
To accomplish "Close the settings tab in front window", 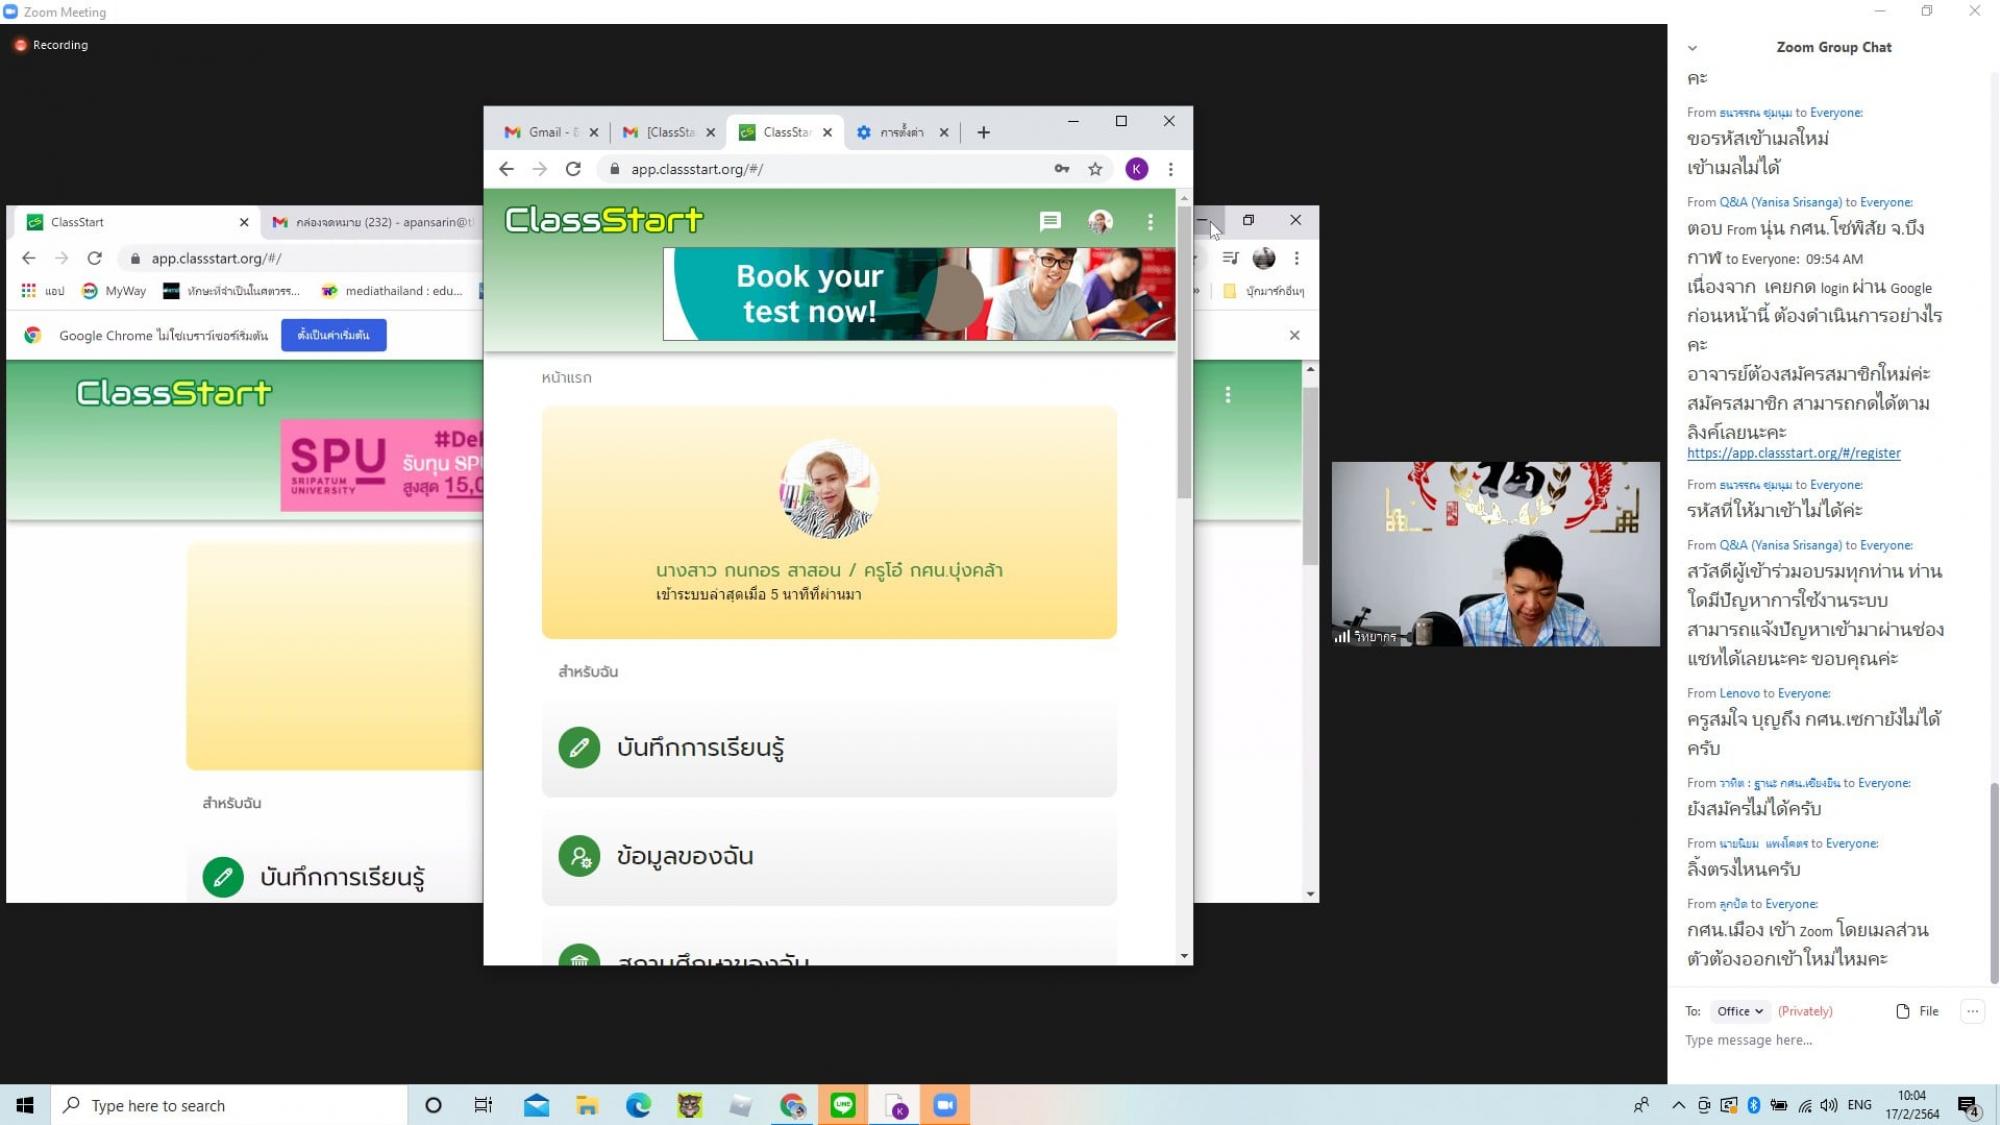I will point(943,132).
